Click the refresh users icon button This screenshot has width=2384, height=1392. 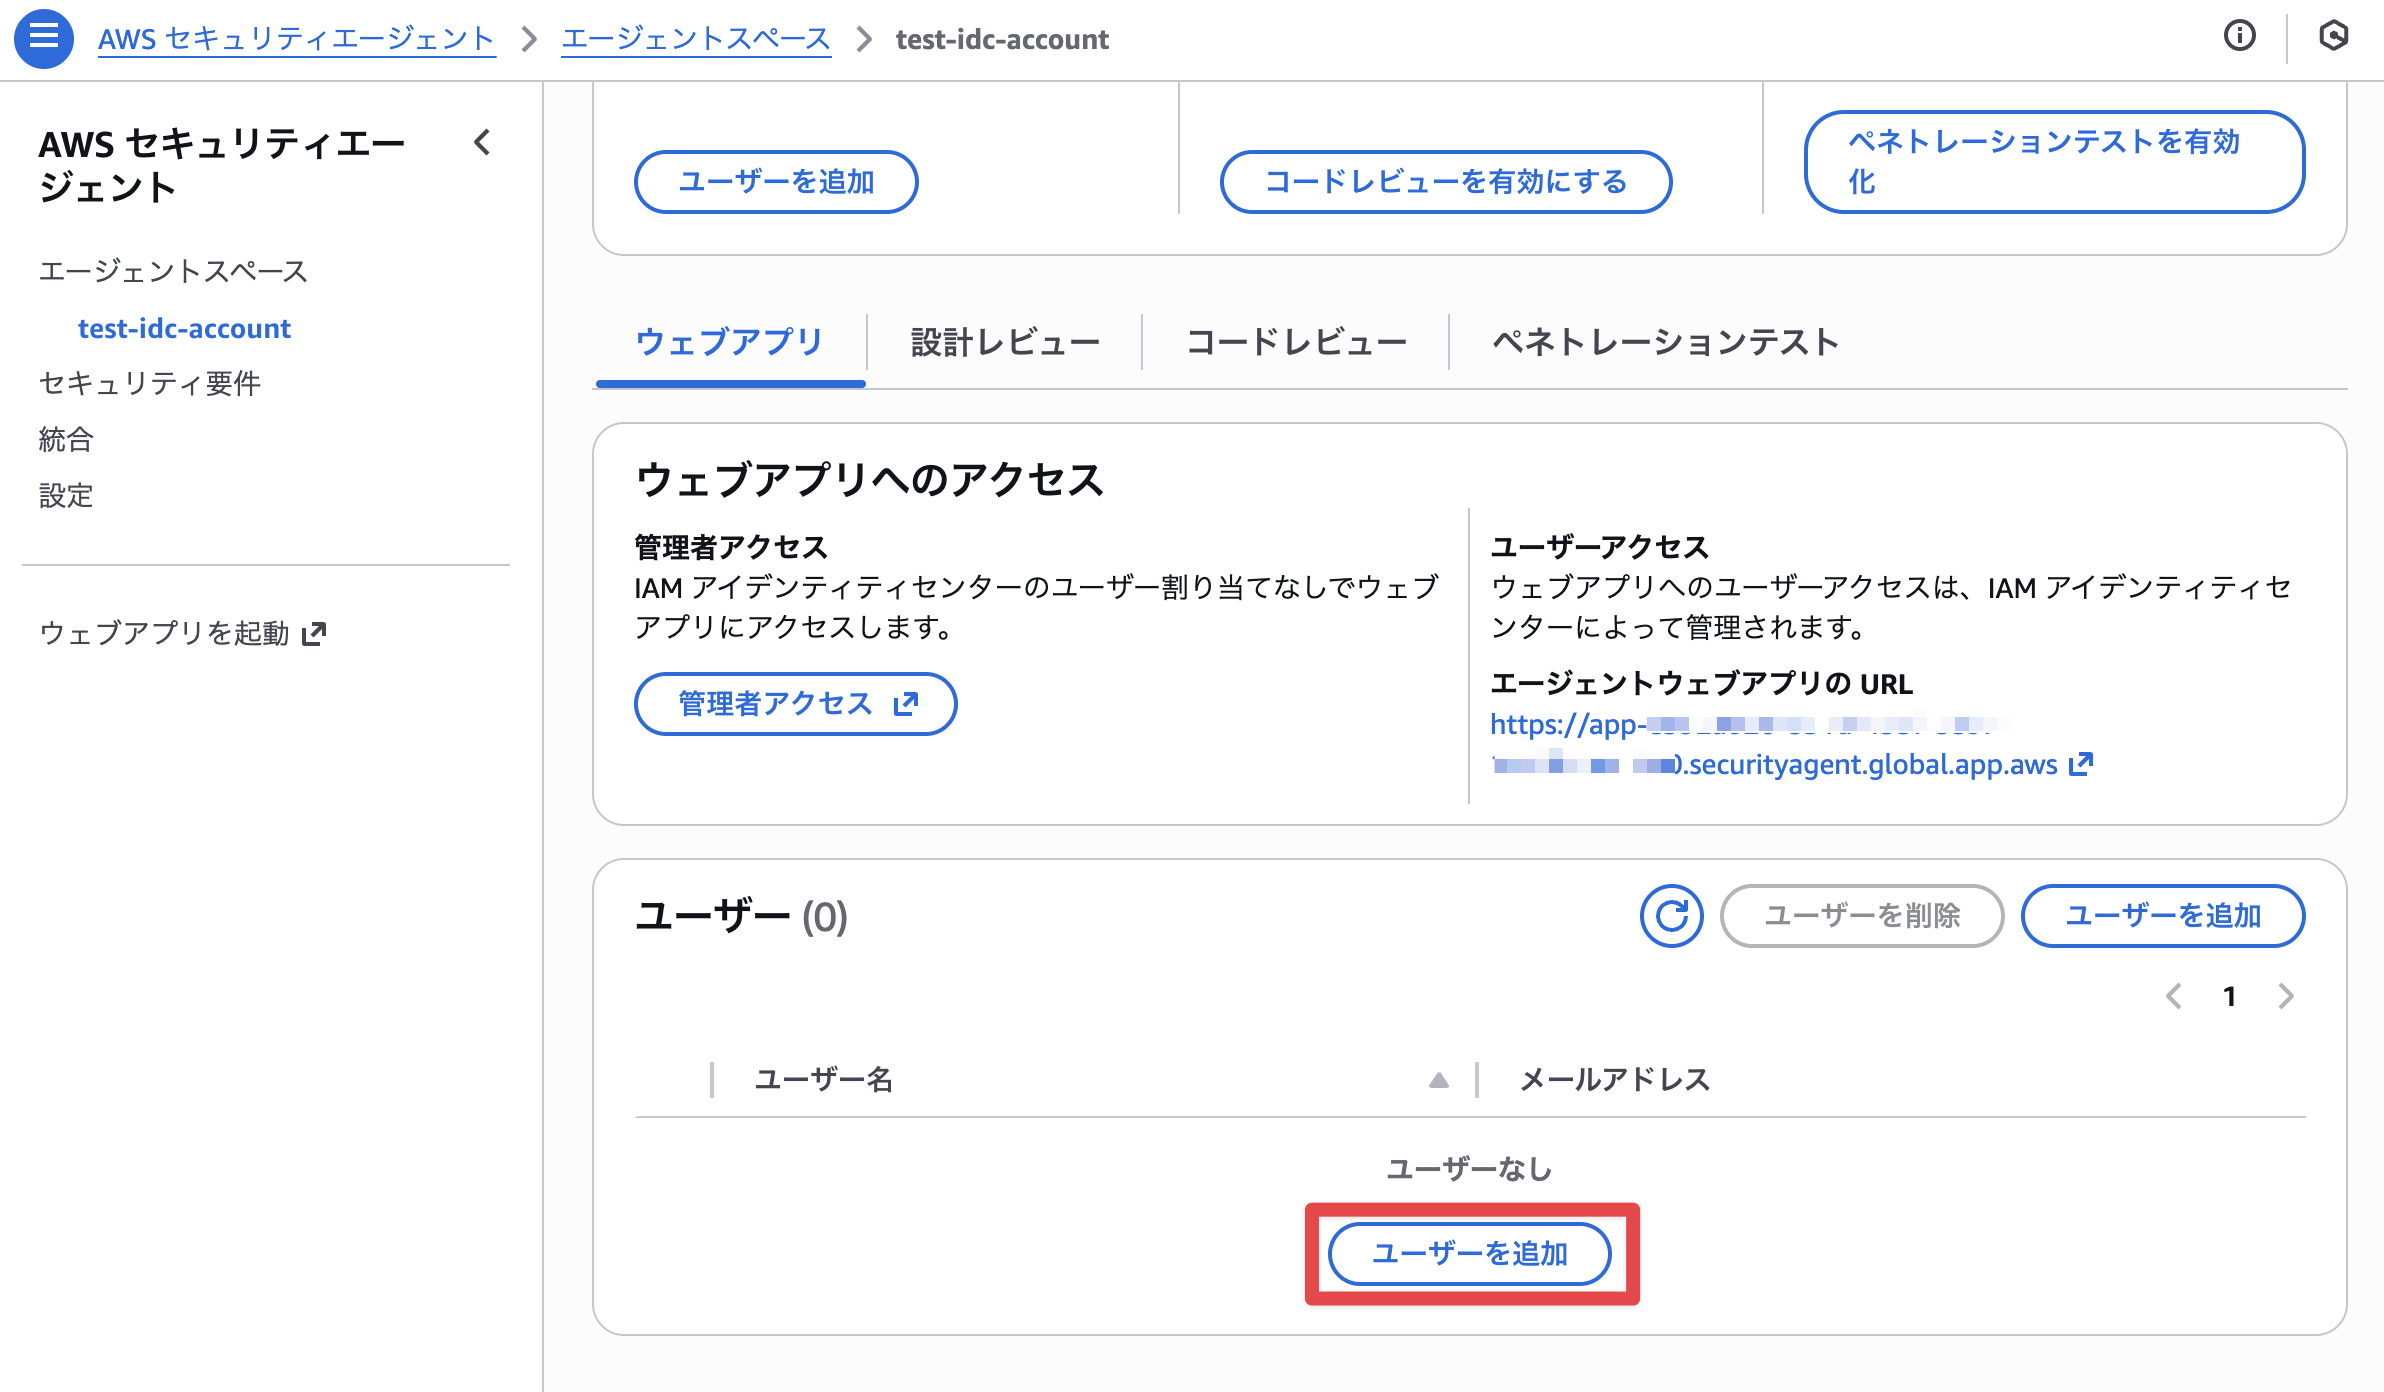click(1671, 915)
